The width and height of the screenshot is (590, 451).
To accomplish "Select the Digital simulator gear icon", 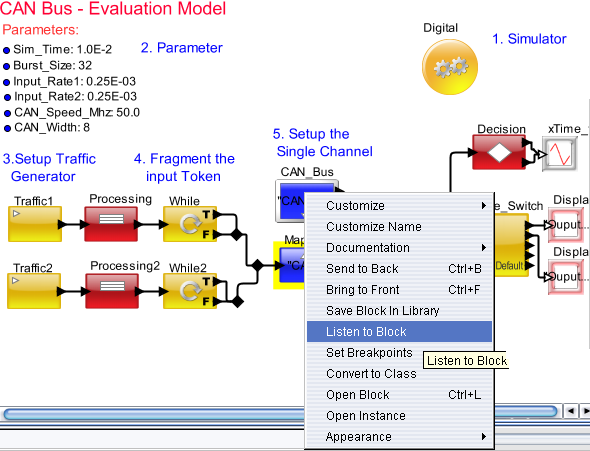I will click(450, 67).
